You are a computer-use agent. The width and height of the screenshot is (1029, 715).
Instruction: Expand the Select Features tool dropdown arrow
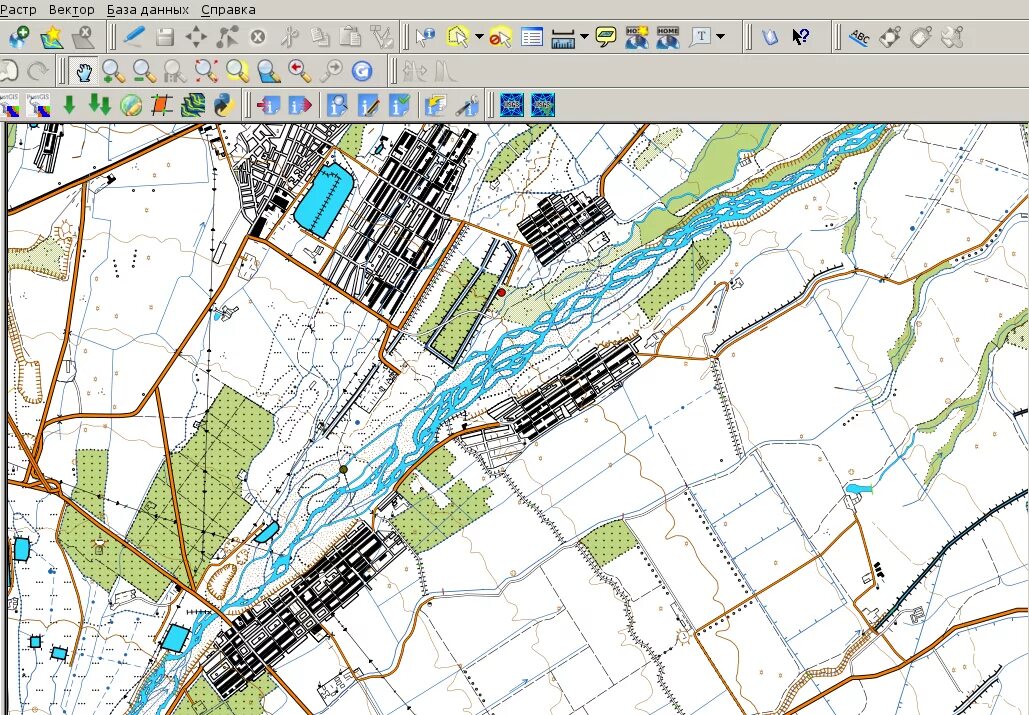click(480, 37)
